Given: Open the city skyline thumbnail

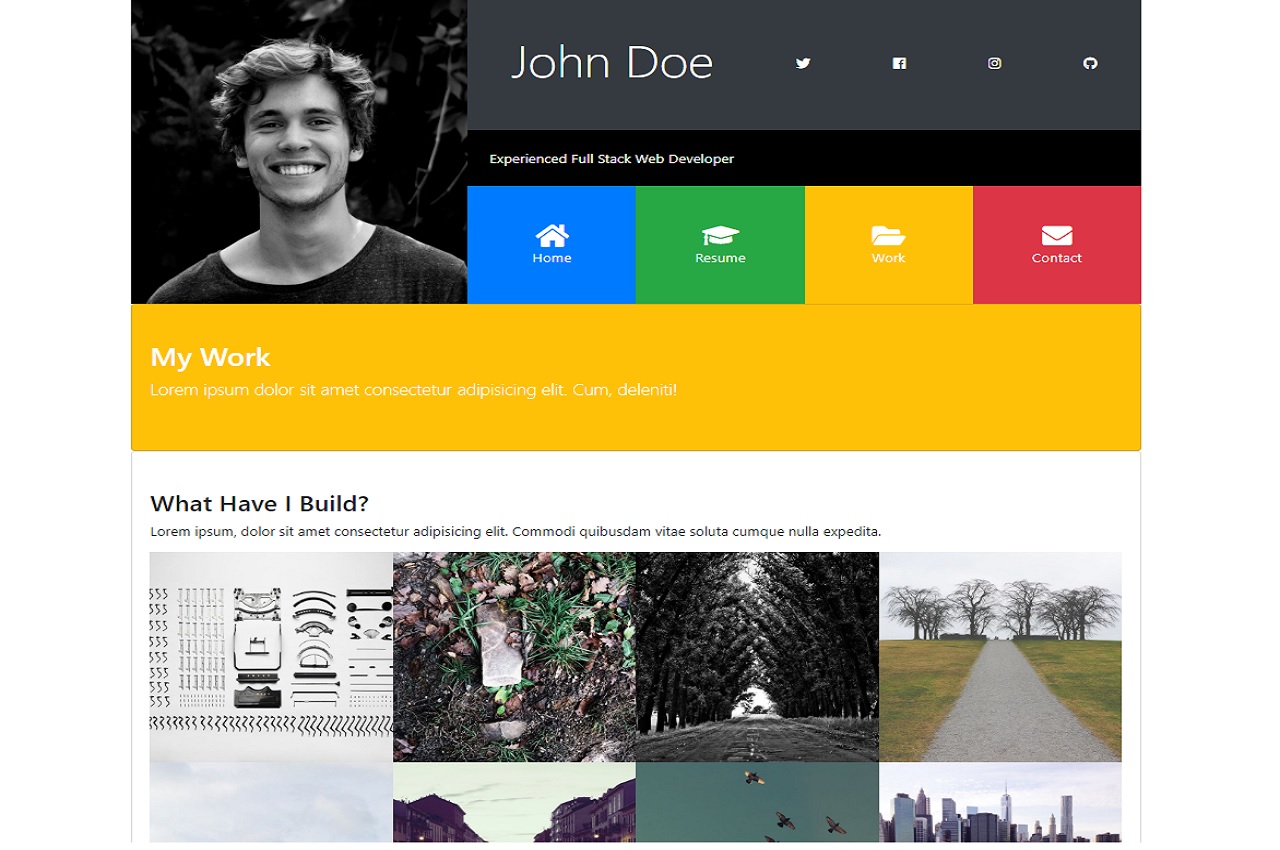Looking at the screenshot, I should point(1000,803).
